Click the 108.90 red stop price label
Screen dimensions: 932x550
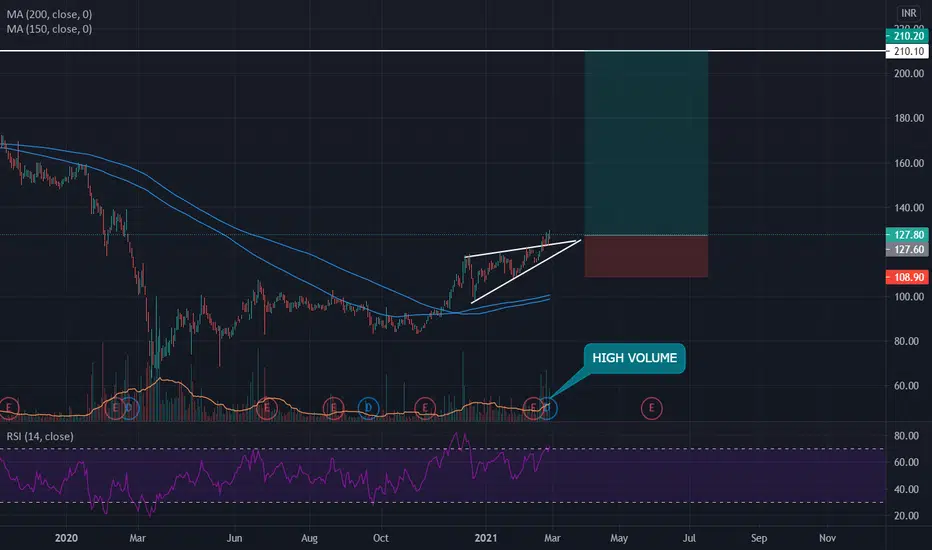907,278
